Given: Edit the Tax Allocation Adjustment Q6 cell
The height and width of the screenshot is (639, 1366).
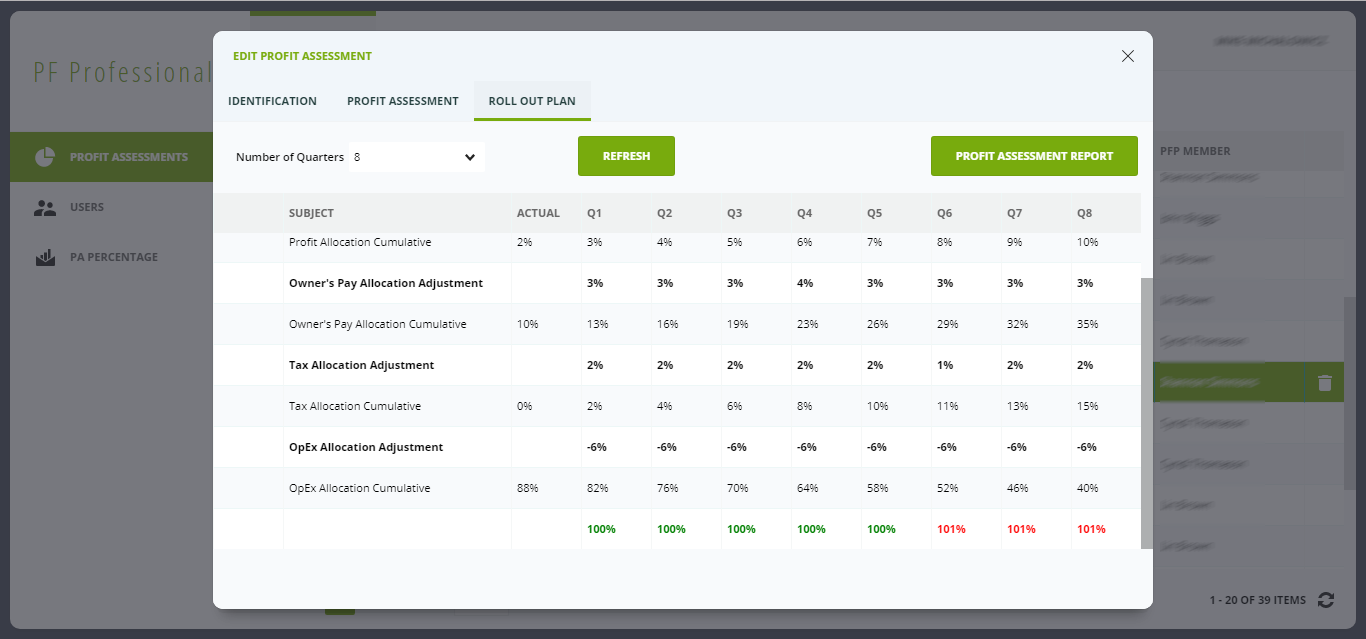Looking at the screenshot, I should point(945,365).
